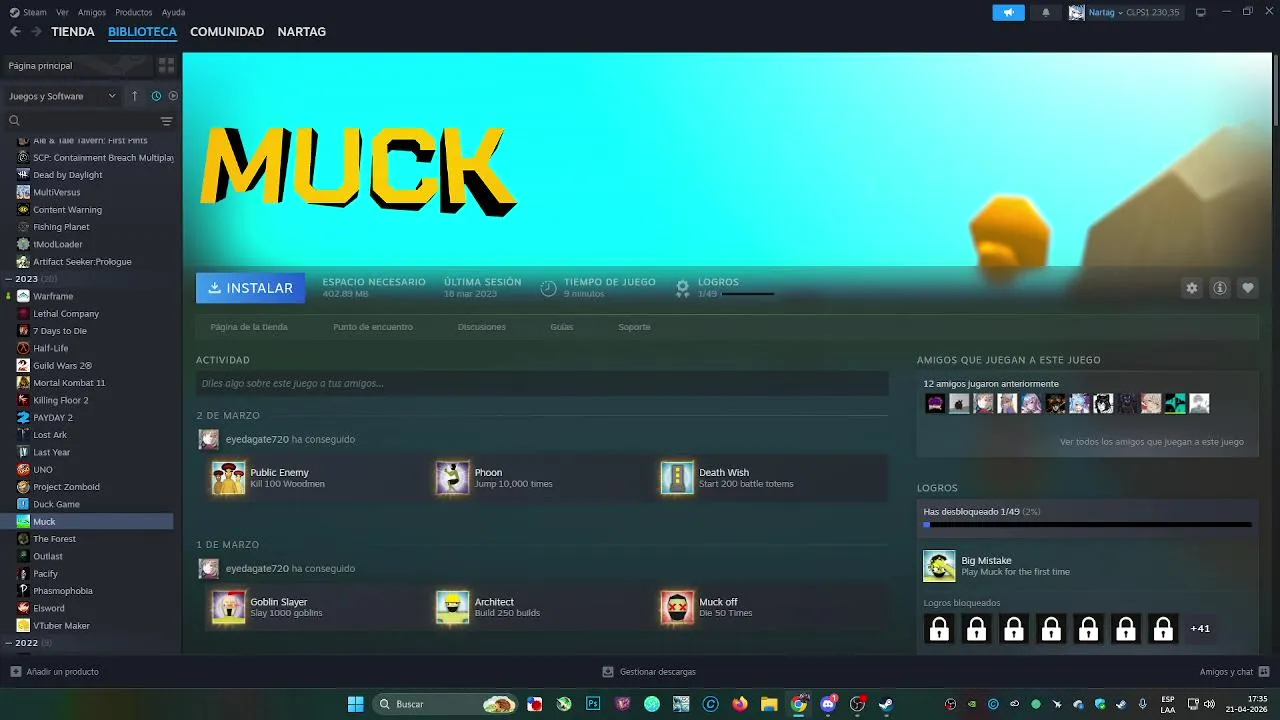Open Discord from the taskbar
Screen dimensions: 1280x720
point(828,704)
